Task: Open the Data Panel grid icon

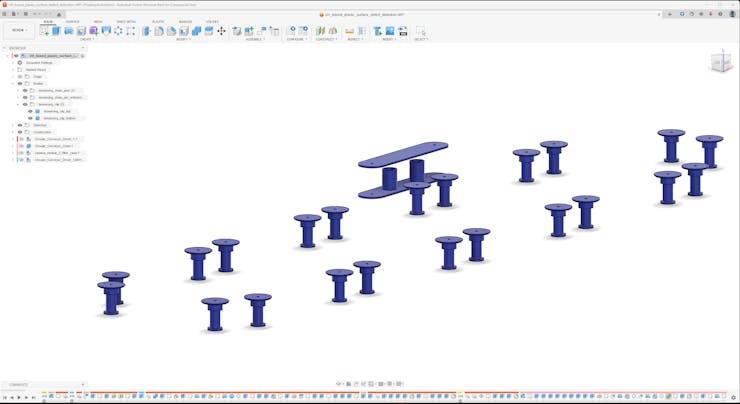Action: (5, 14)
